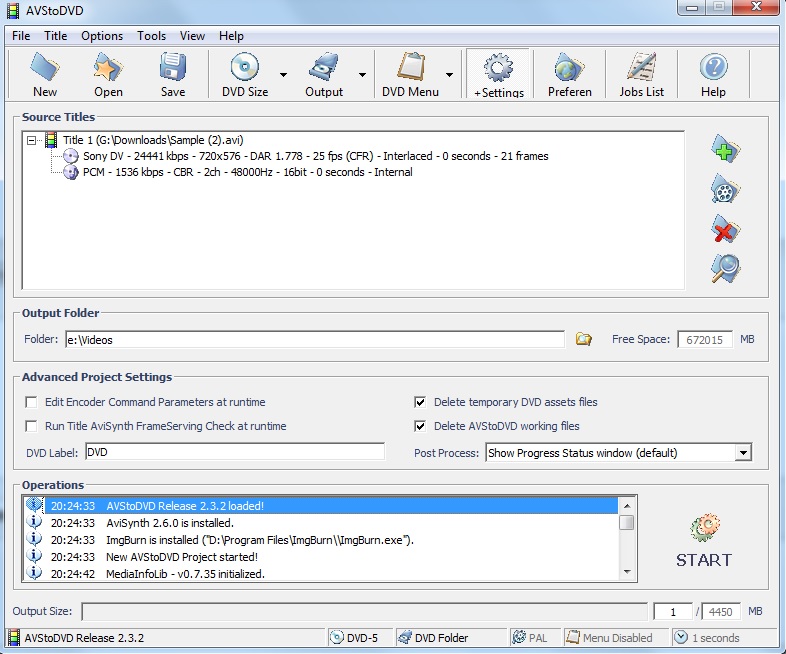Viewport: 786px width, 654px height.
Task: Select the AVStoDVD Release 2.3.2 loaded log entry
Action: 321,506
